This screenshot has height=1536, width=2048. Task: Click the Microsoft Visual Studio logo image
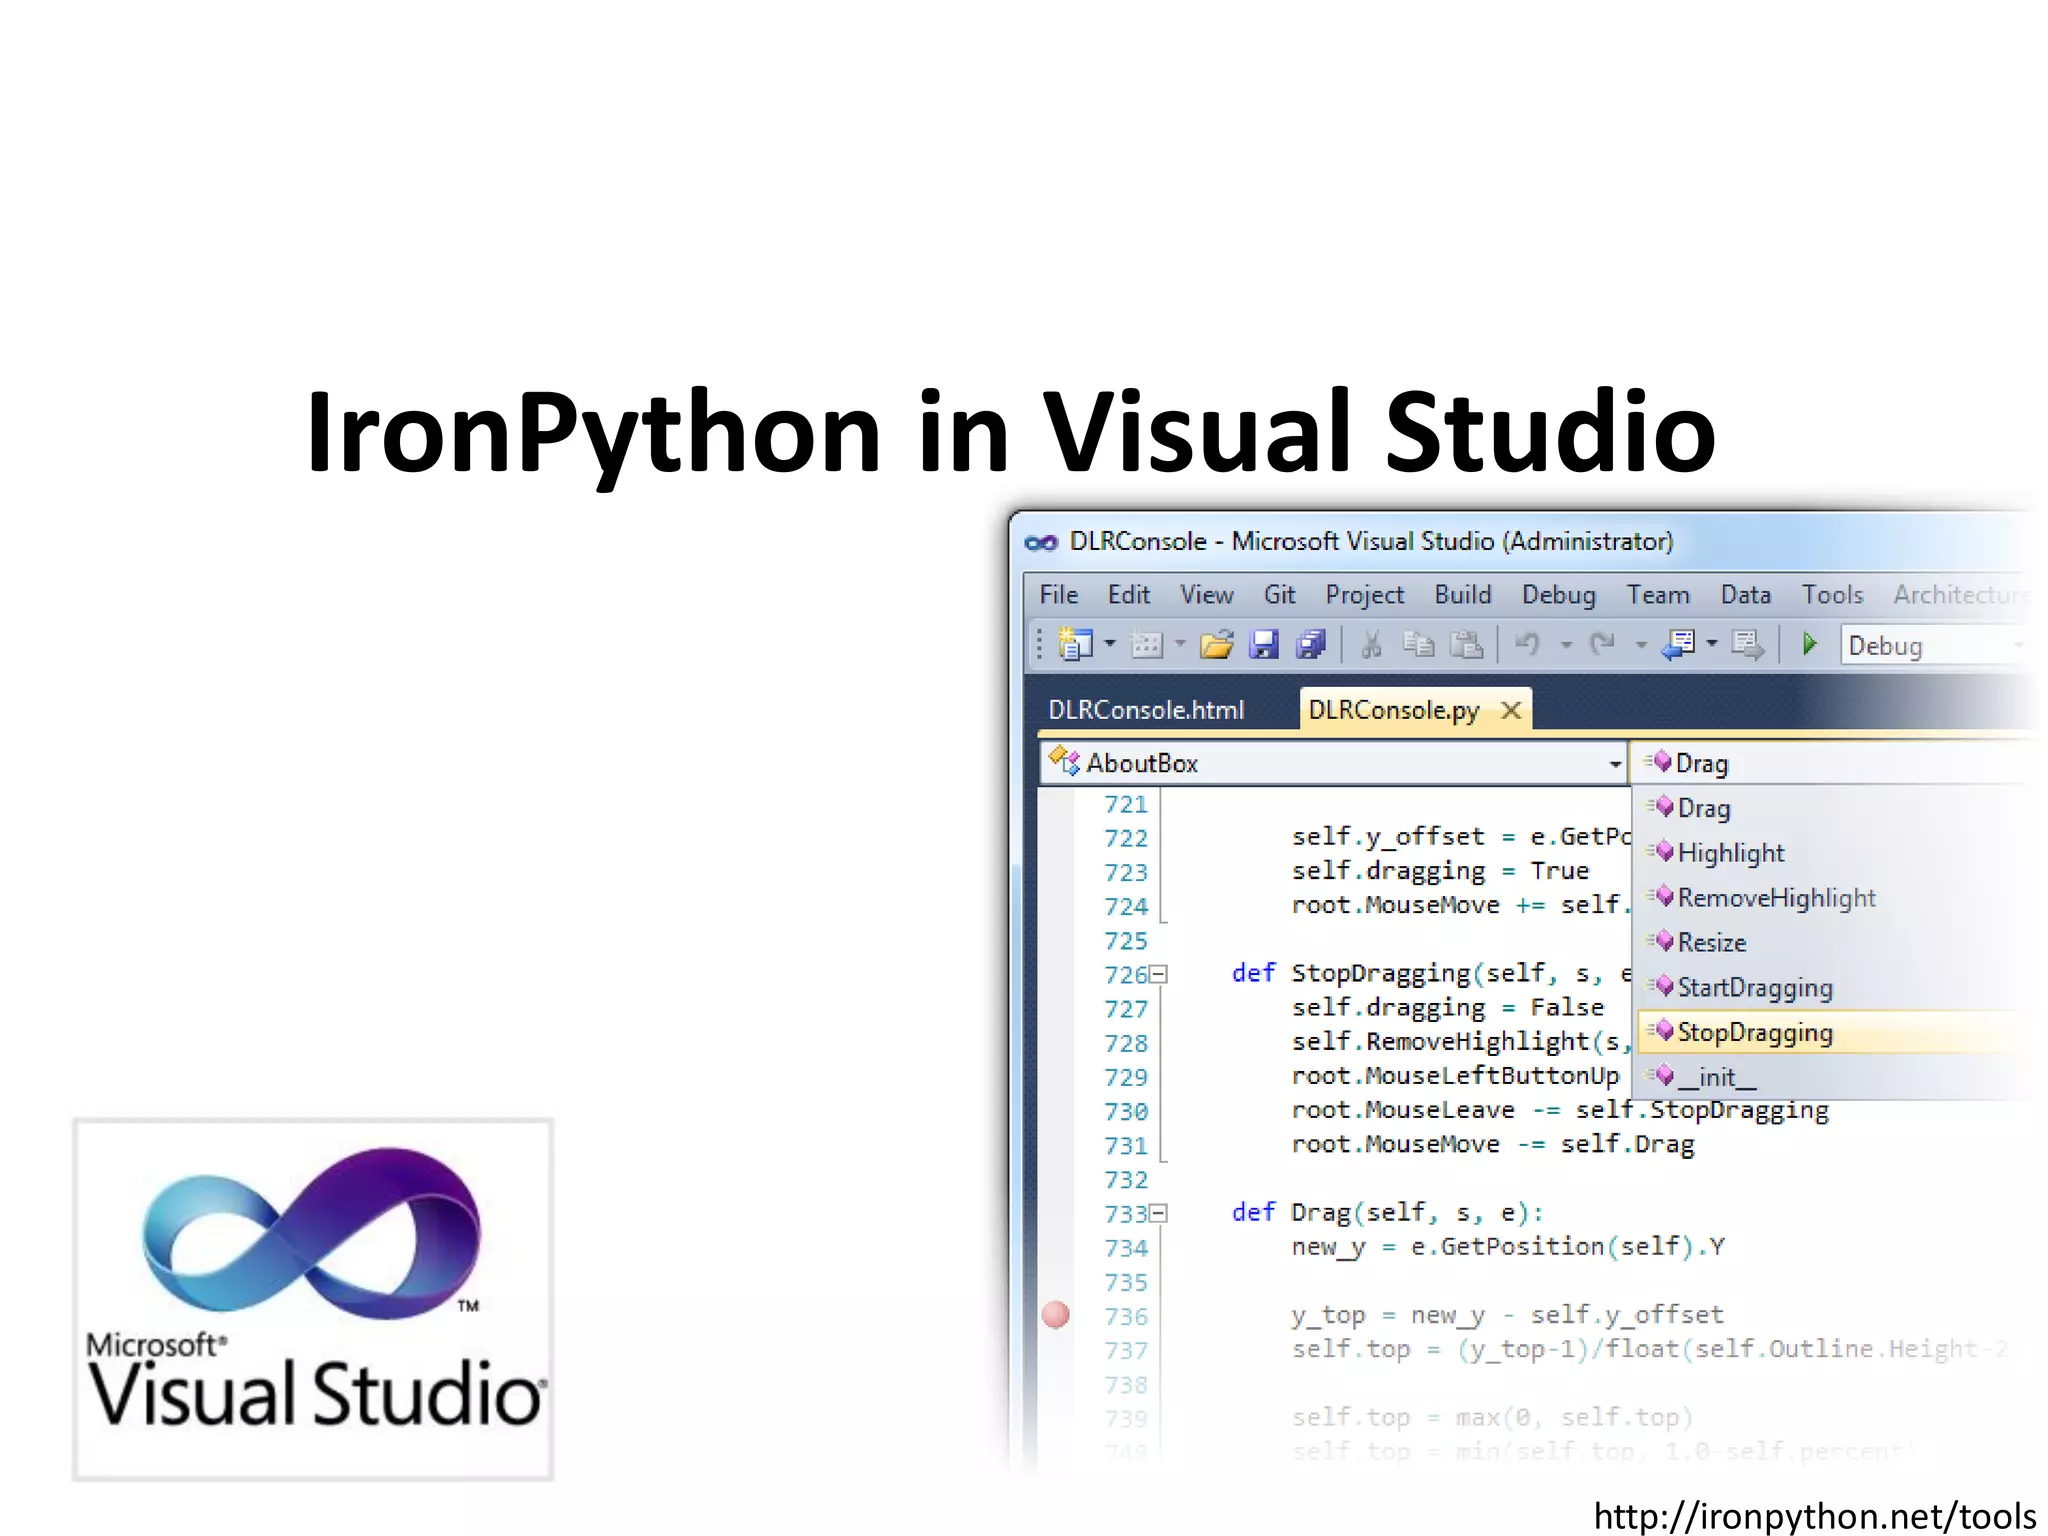coord(313,1299)
